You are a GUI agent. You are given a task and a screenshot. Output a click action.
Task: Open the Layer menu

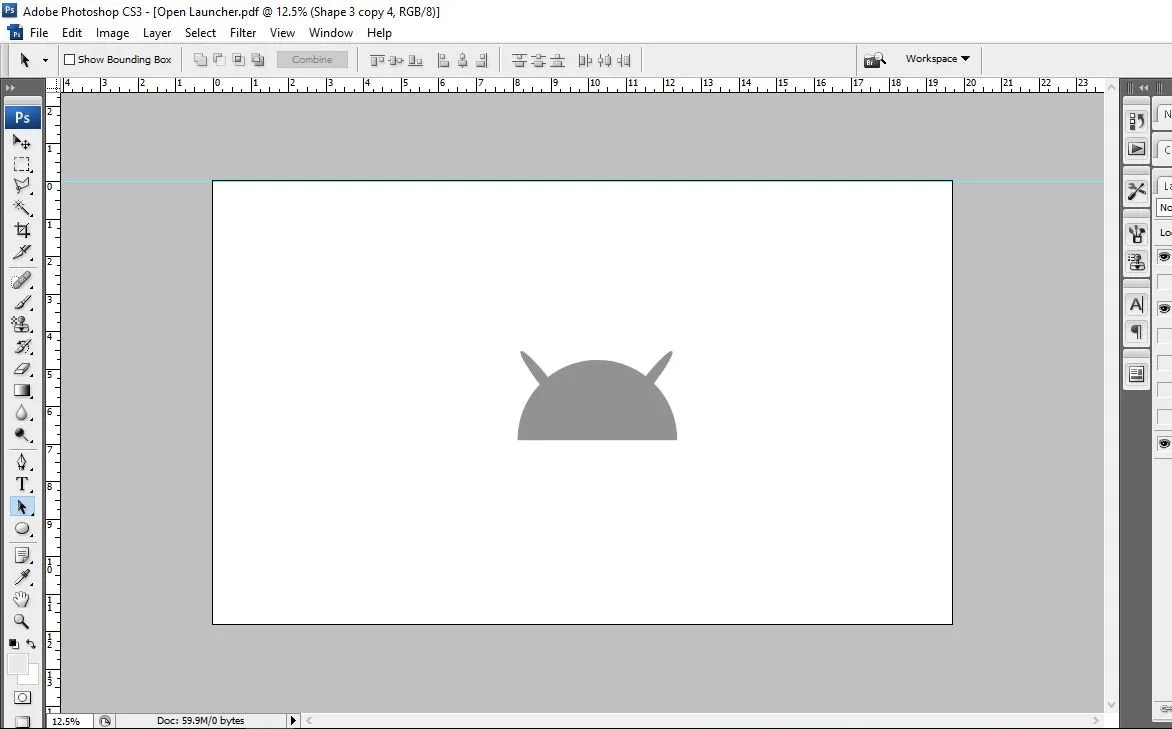tap(157, 33)
